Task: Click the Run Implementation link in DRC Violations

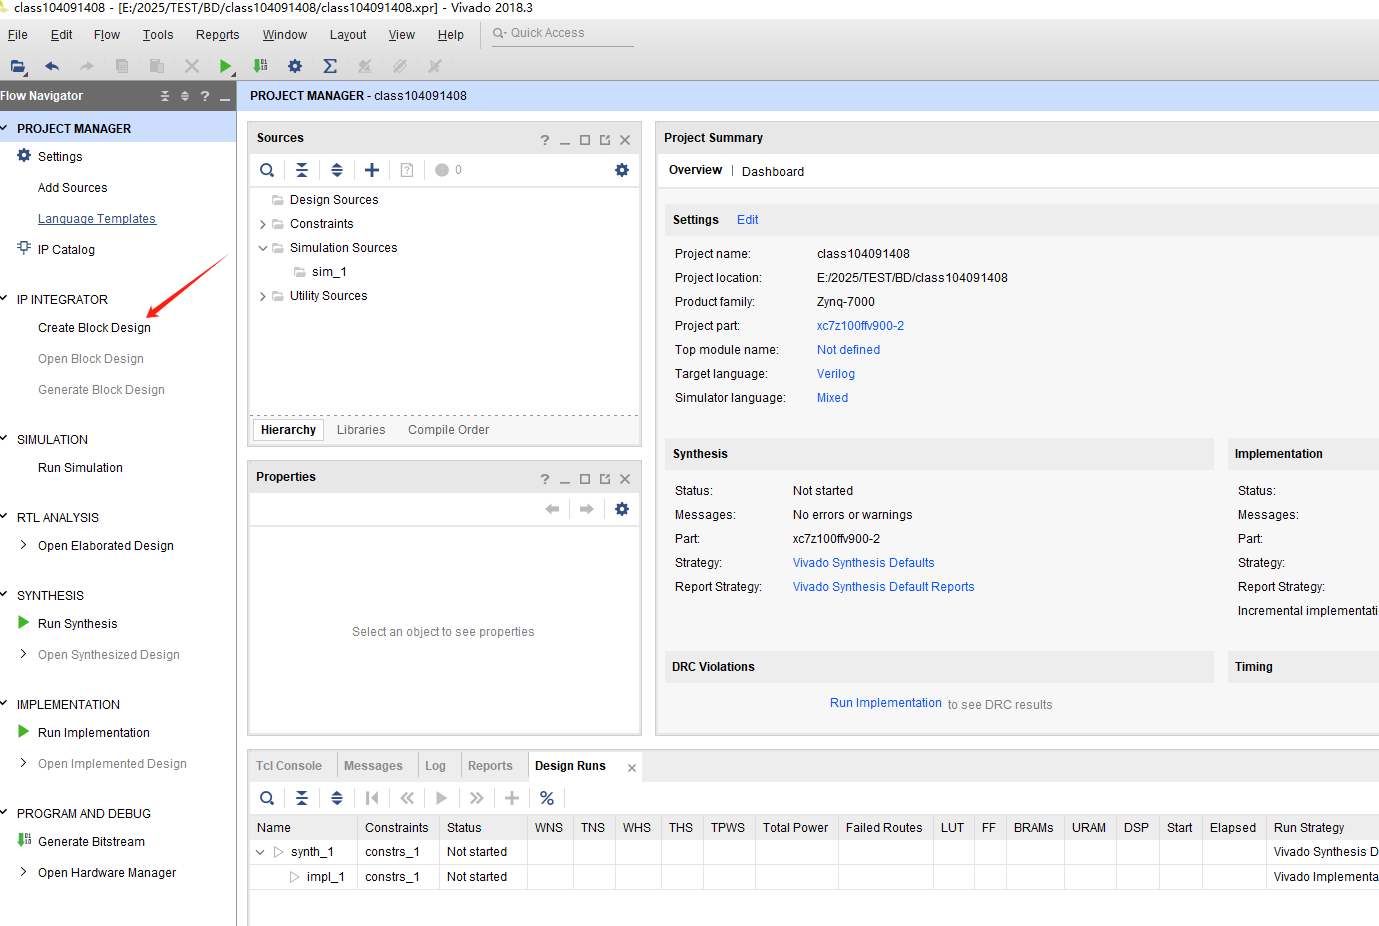Action: 886,703
